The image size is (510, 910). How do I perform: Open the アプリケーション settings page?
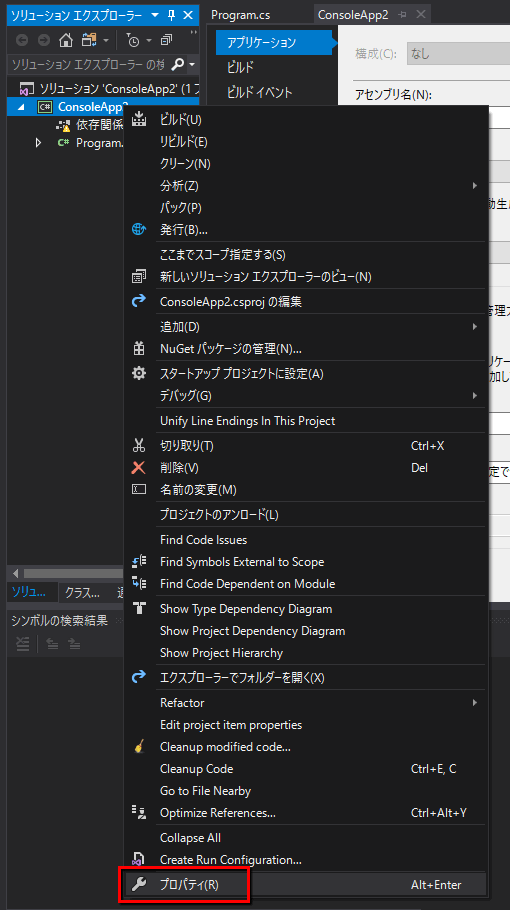pos(274,42)
